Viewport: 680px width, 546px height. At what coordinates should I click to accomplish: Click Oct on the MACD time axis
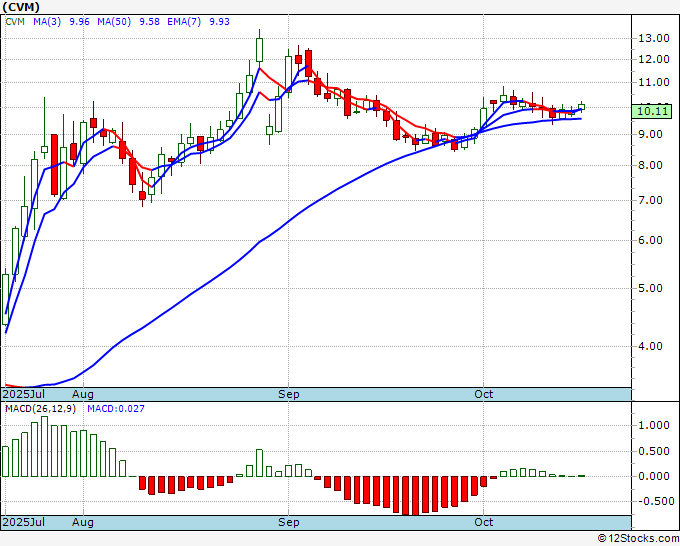click(484, 522)
